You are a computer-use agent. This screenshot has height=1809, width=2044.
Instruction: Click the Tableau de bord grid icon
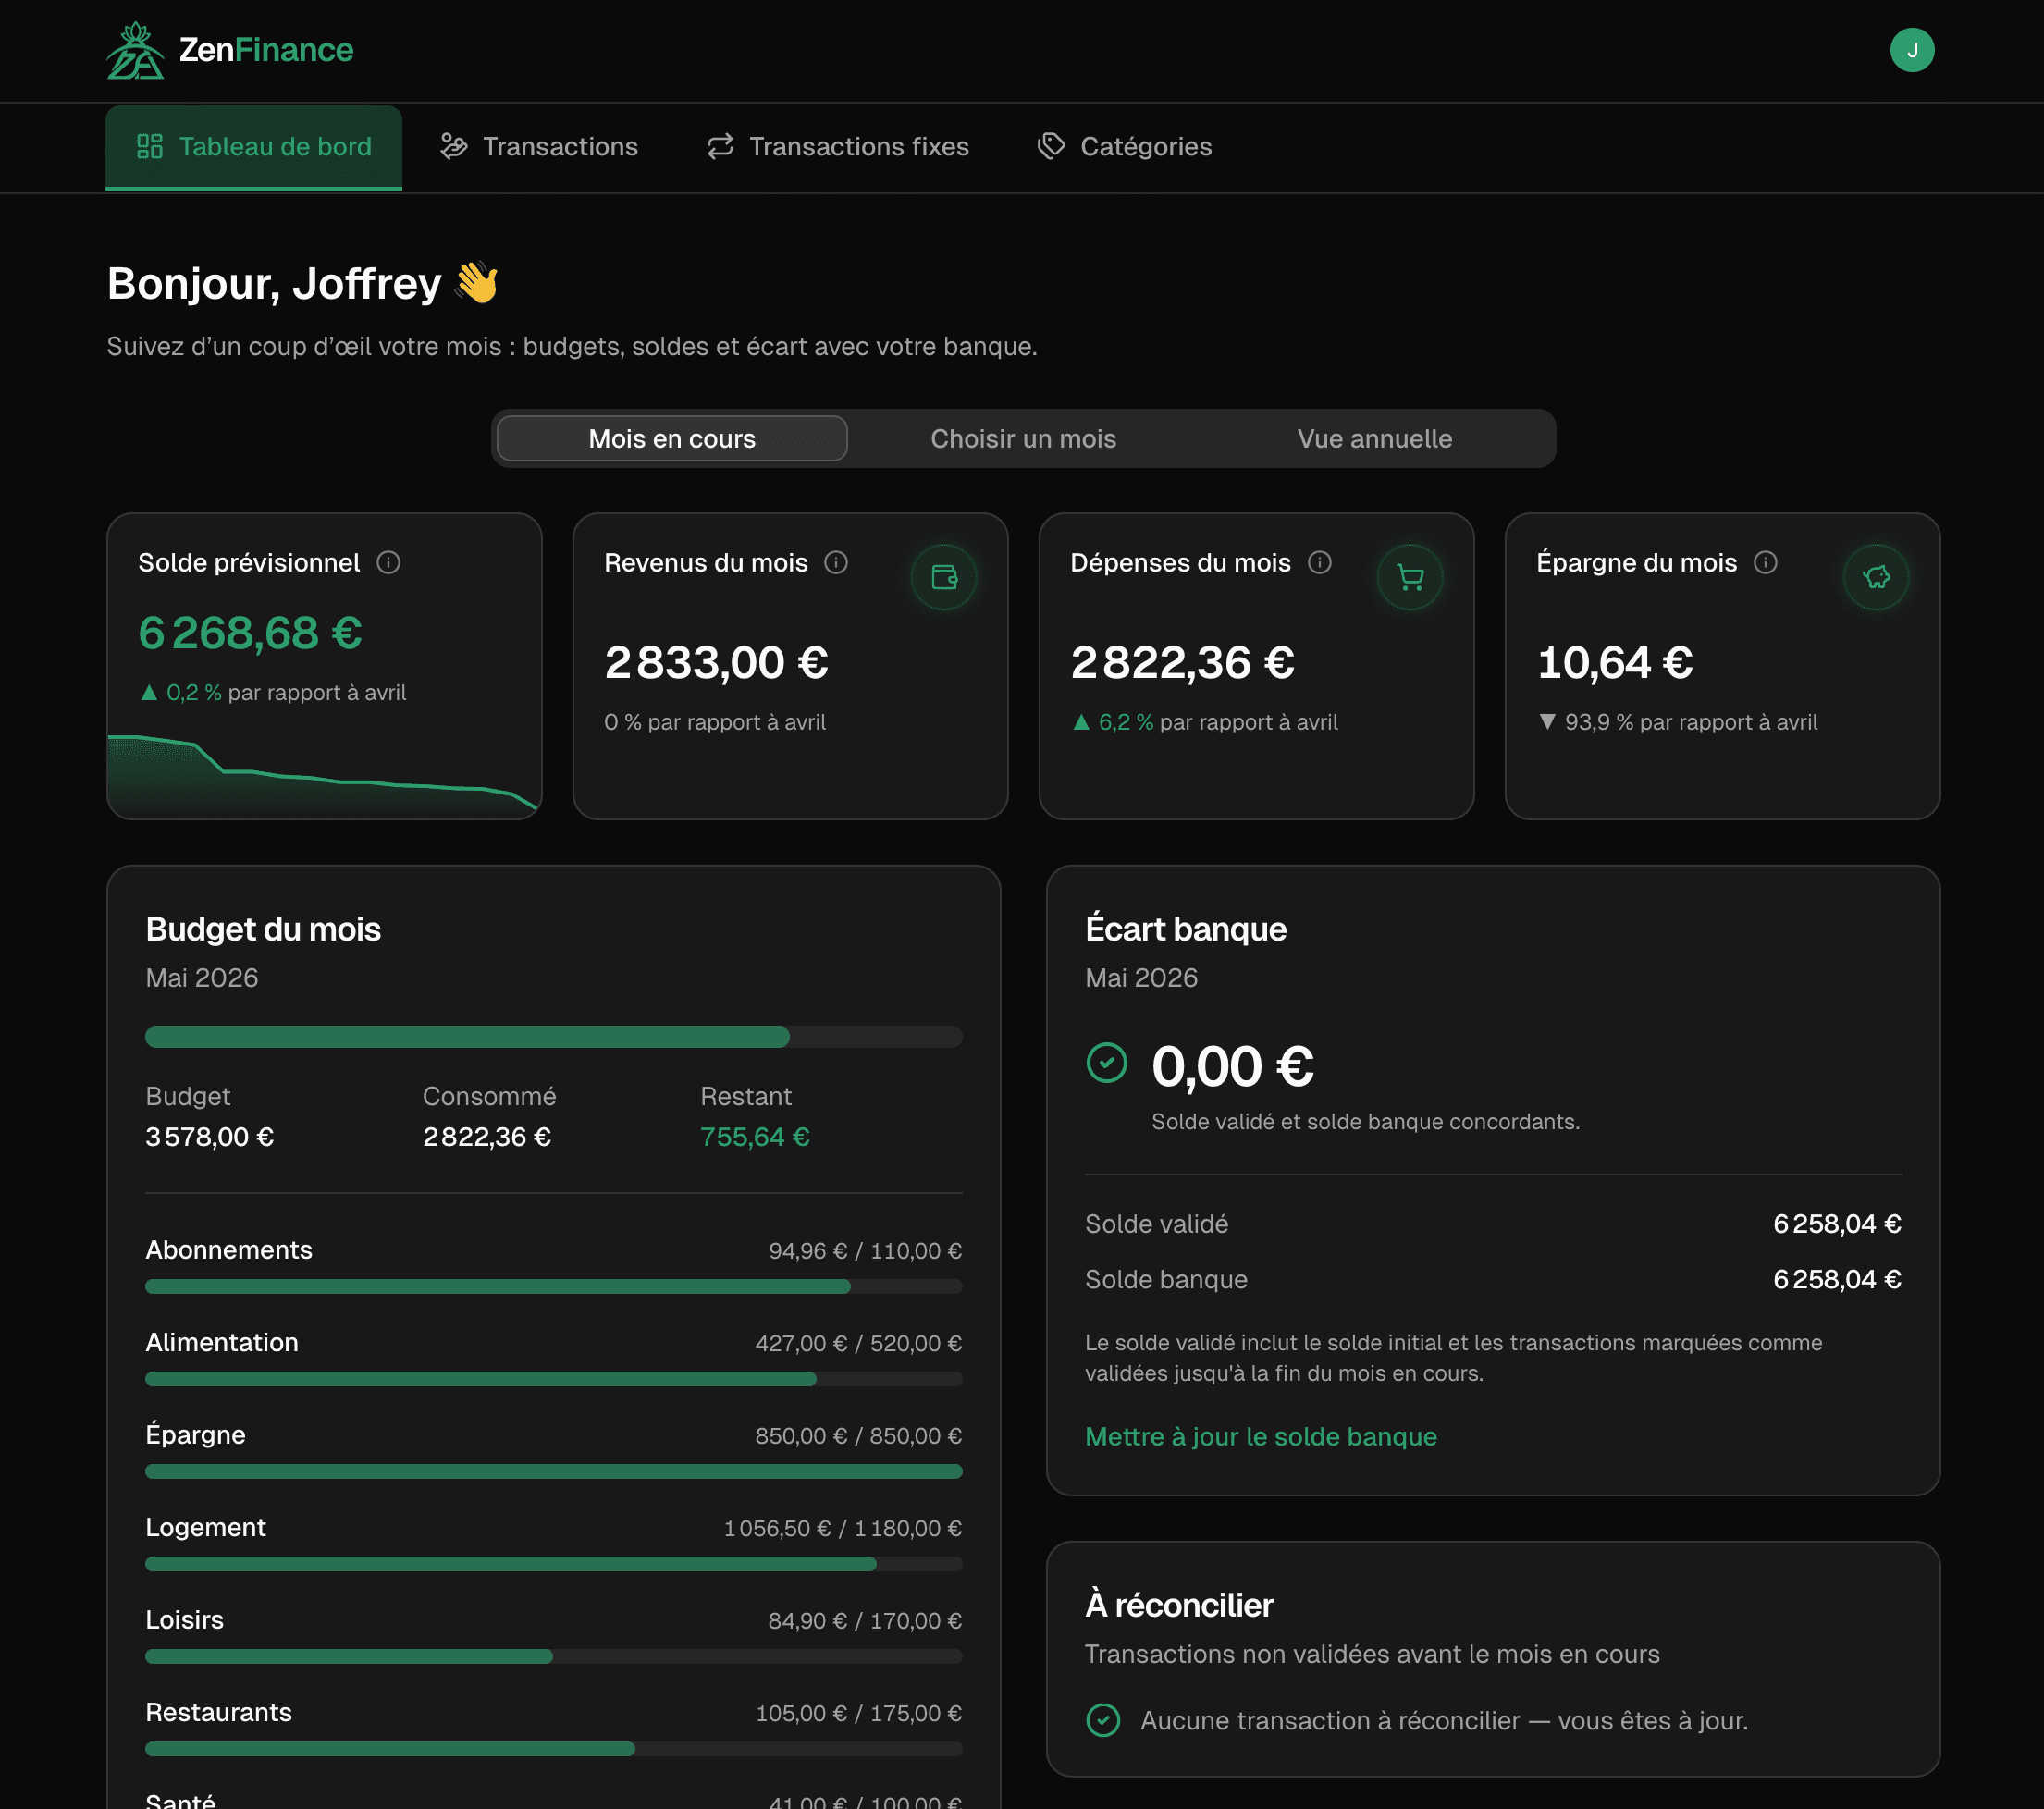(x=150, y=146)
